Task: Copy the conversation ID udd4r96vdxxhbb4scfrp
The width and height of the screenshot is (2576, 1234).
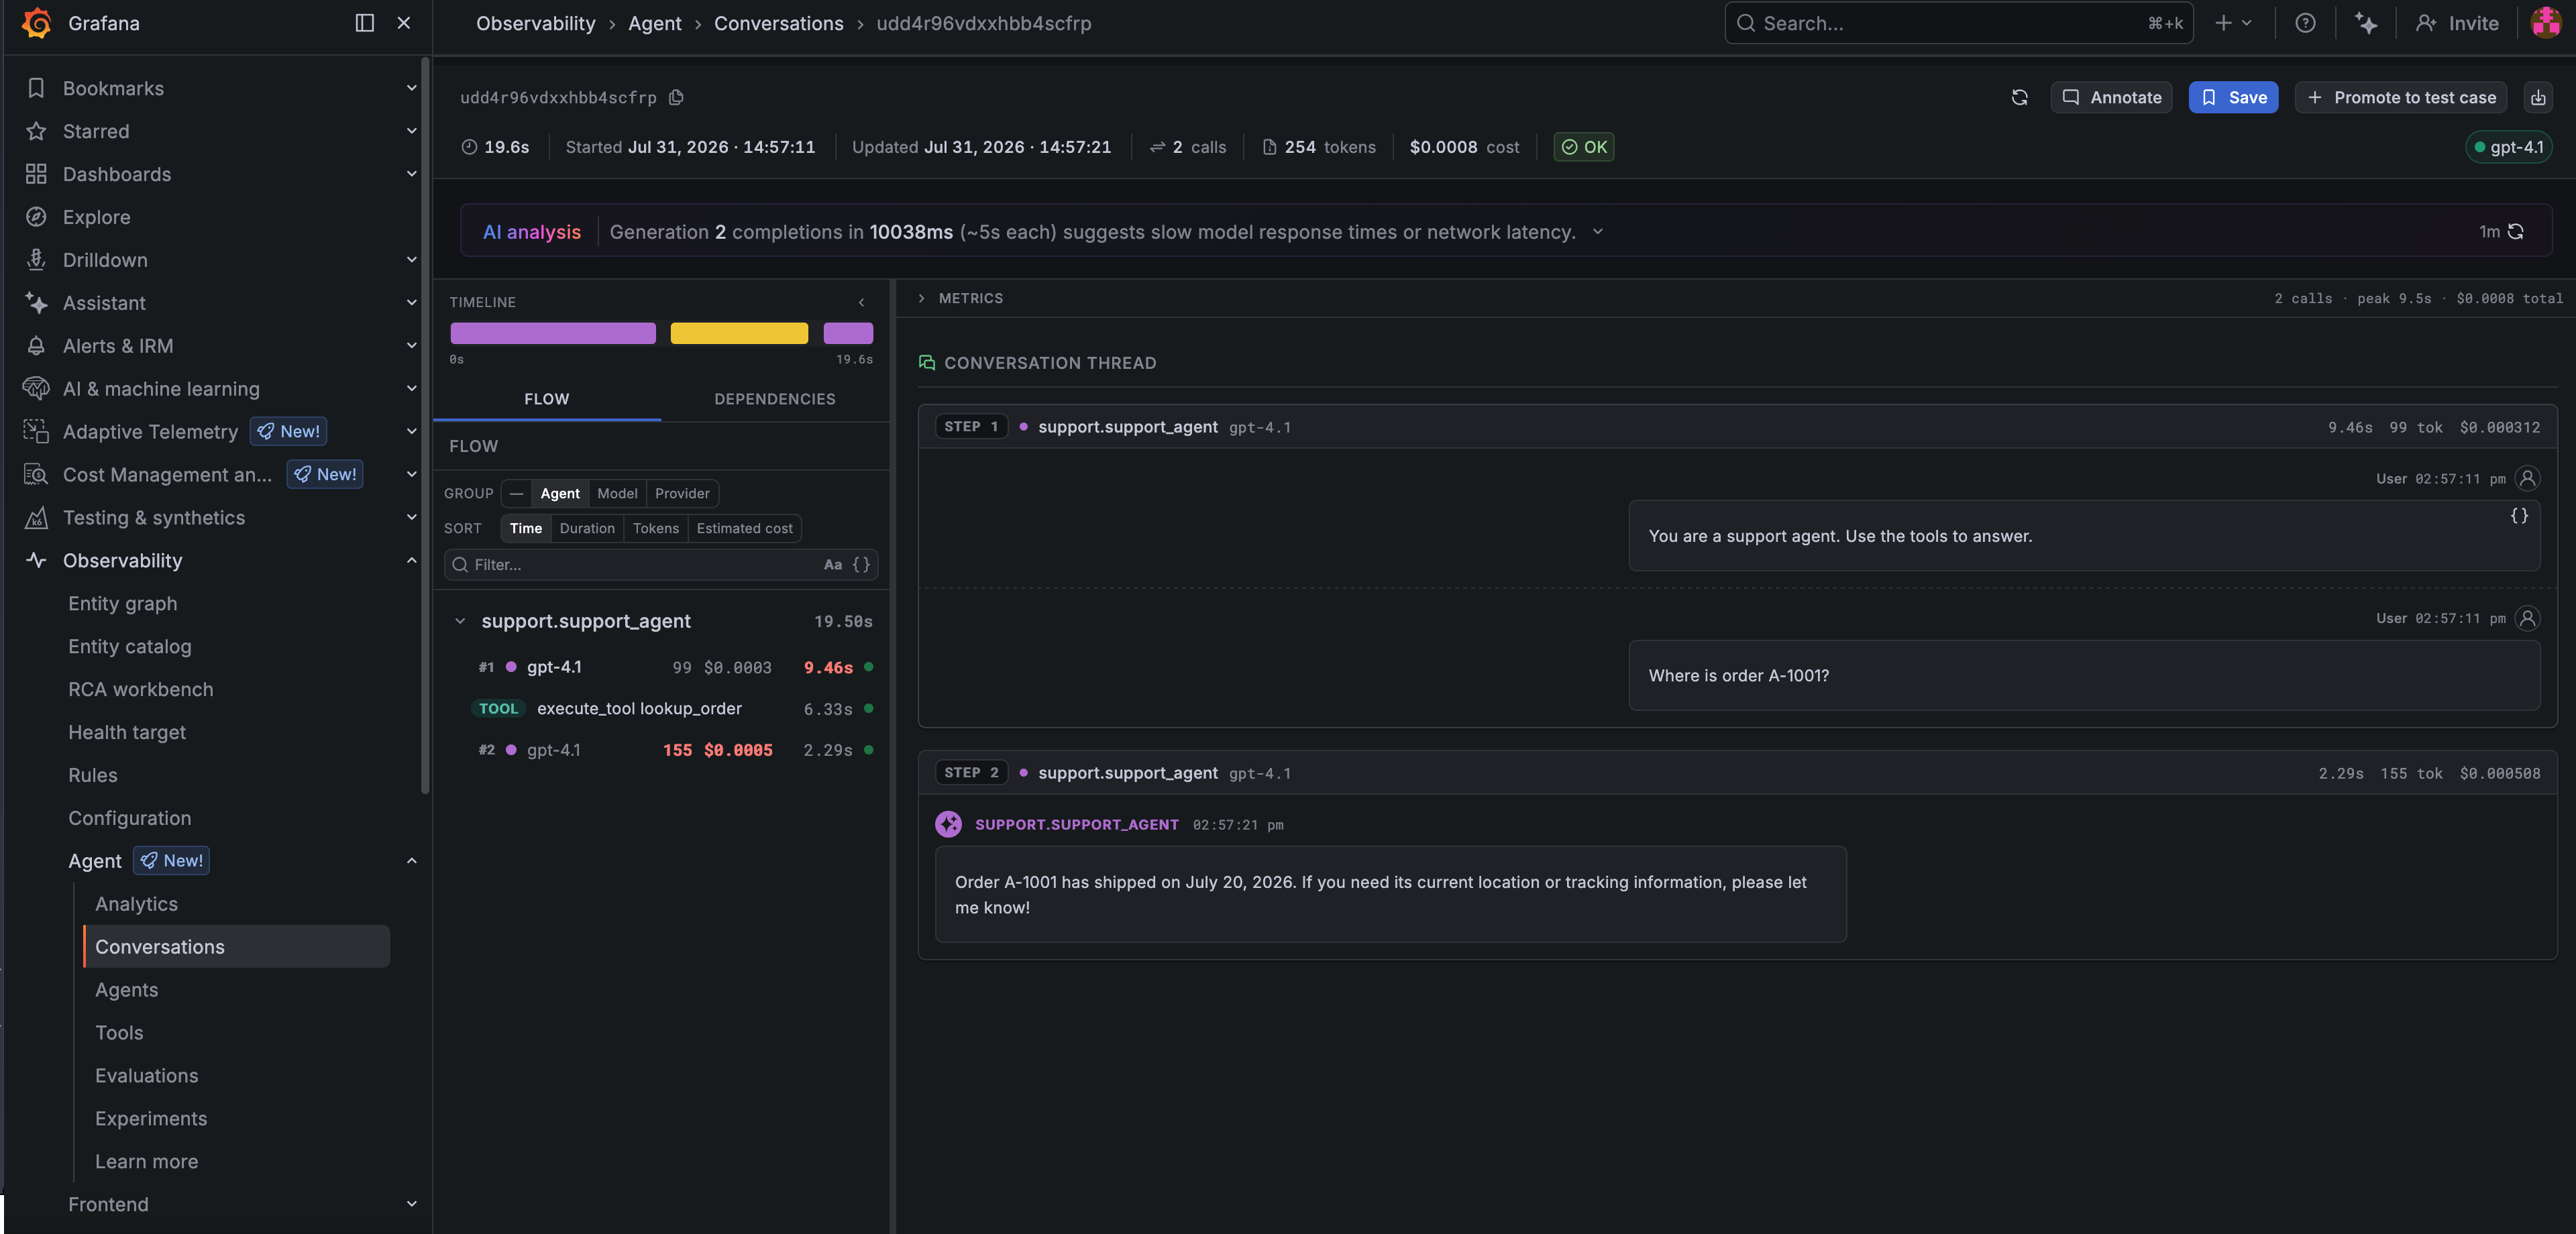Action: [677, 97]
